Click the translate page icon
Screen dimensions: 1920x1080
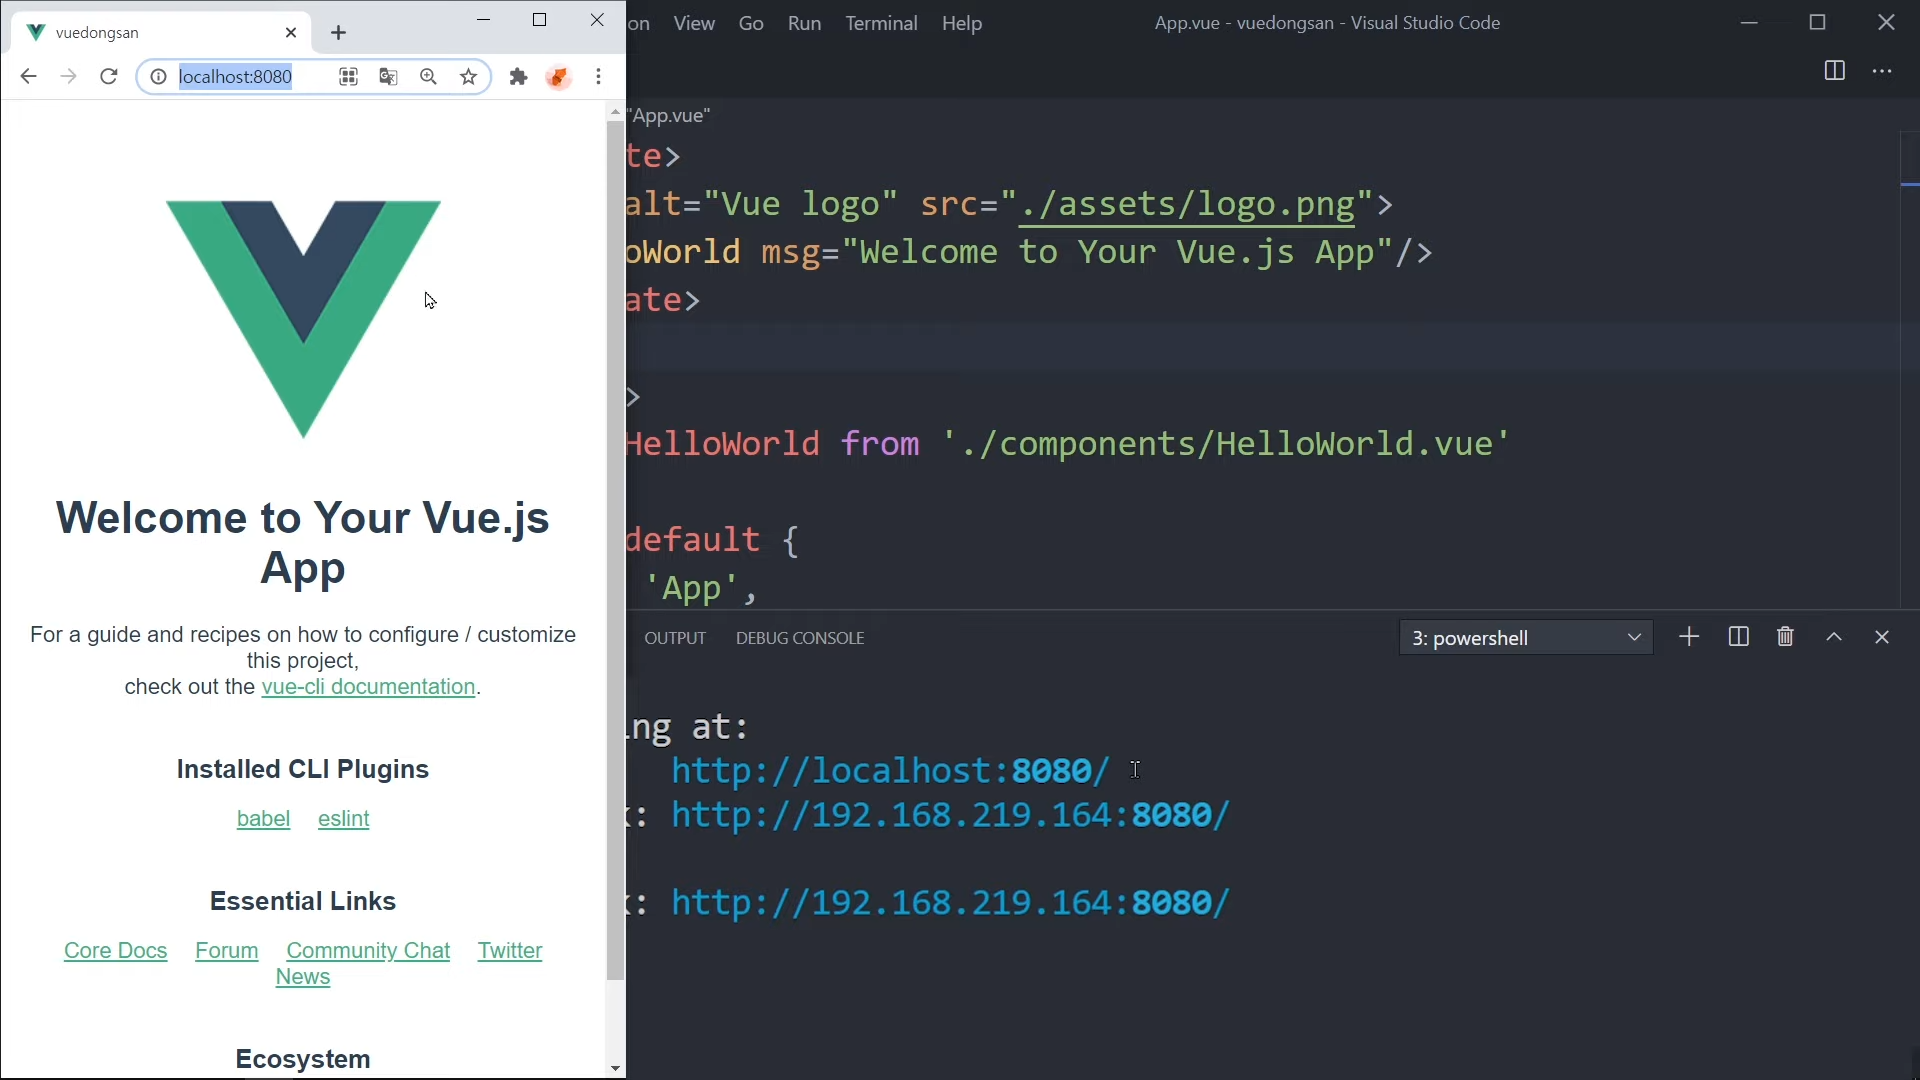[x=389, y=77]
